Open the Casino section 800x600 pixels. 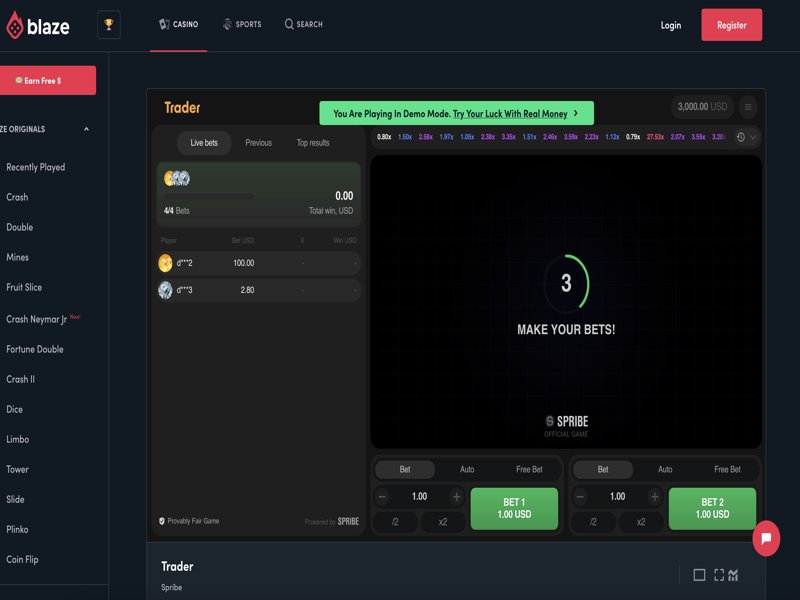[179, 24]
